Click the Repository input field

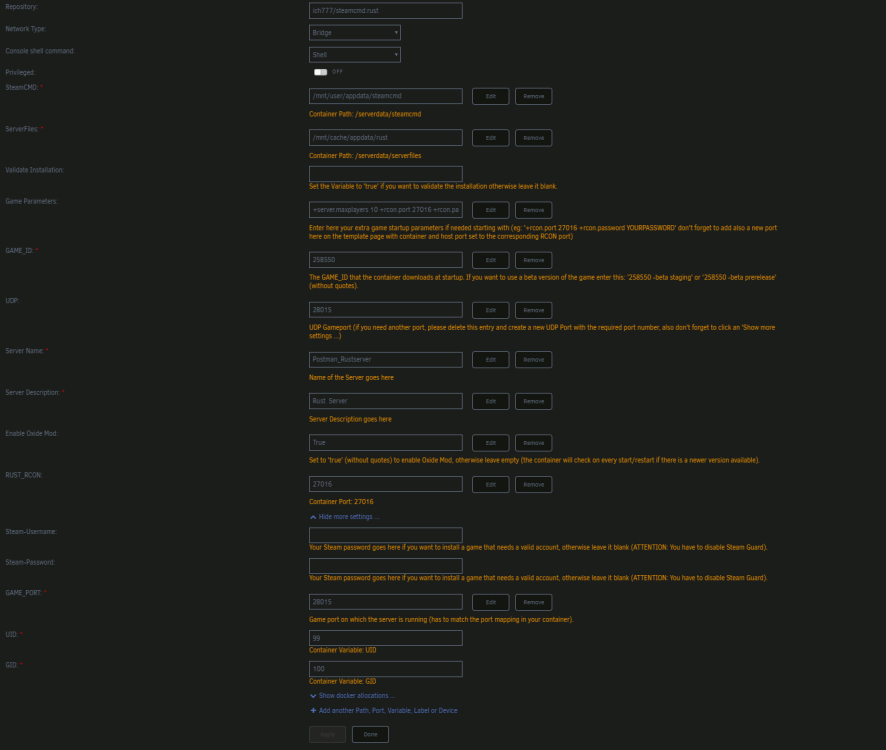point(386,11)
